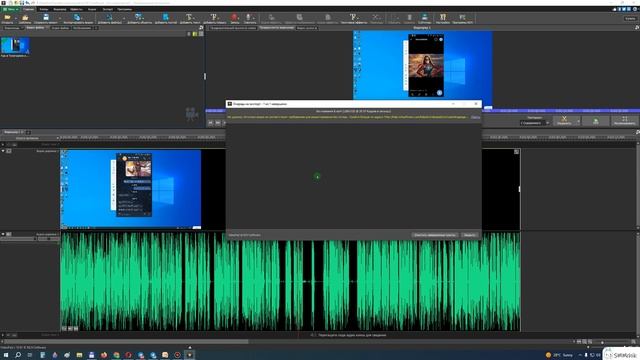Click the Hide link in export dialog notice
This screenshot has width=640, height=360.
476,117
